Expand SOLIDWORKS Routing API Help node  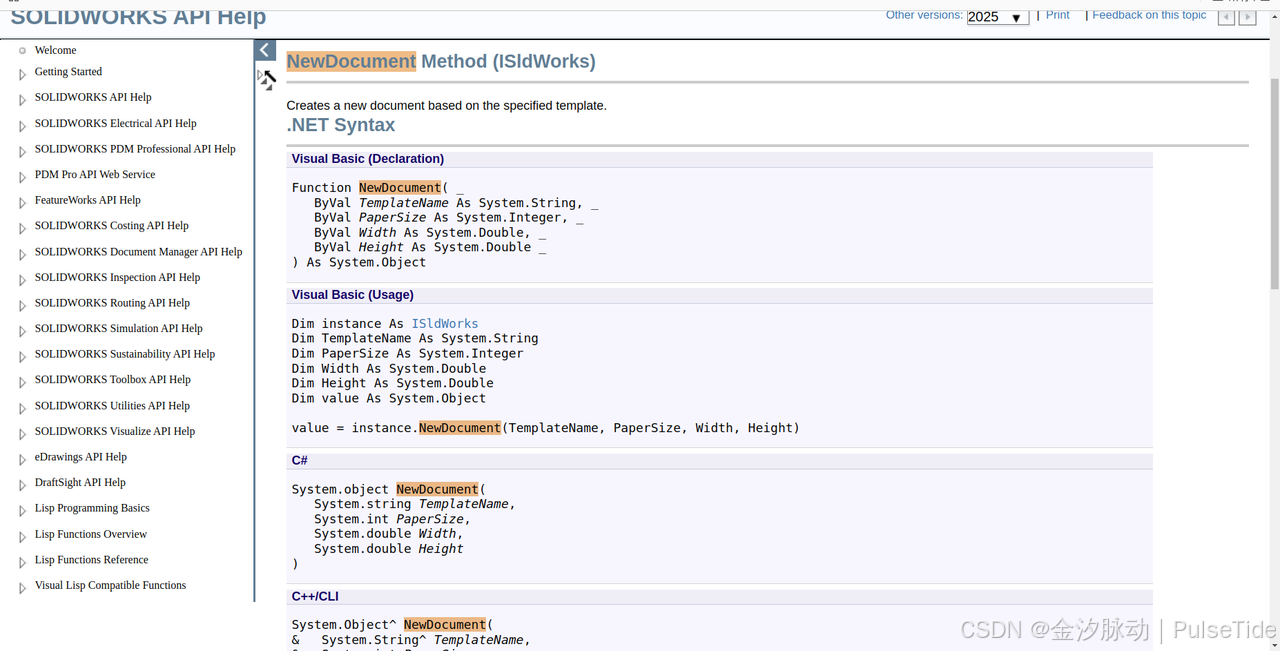22,306
